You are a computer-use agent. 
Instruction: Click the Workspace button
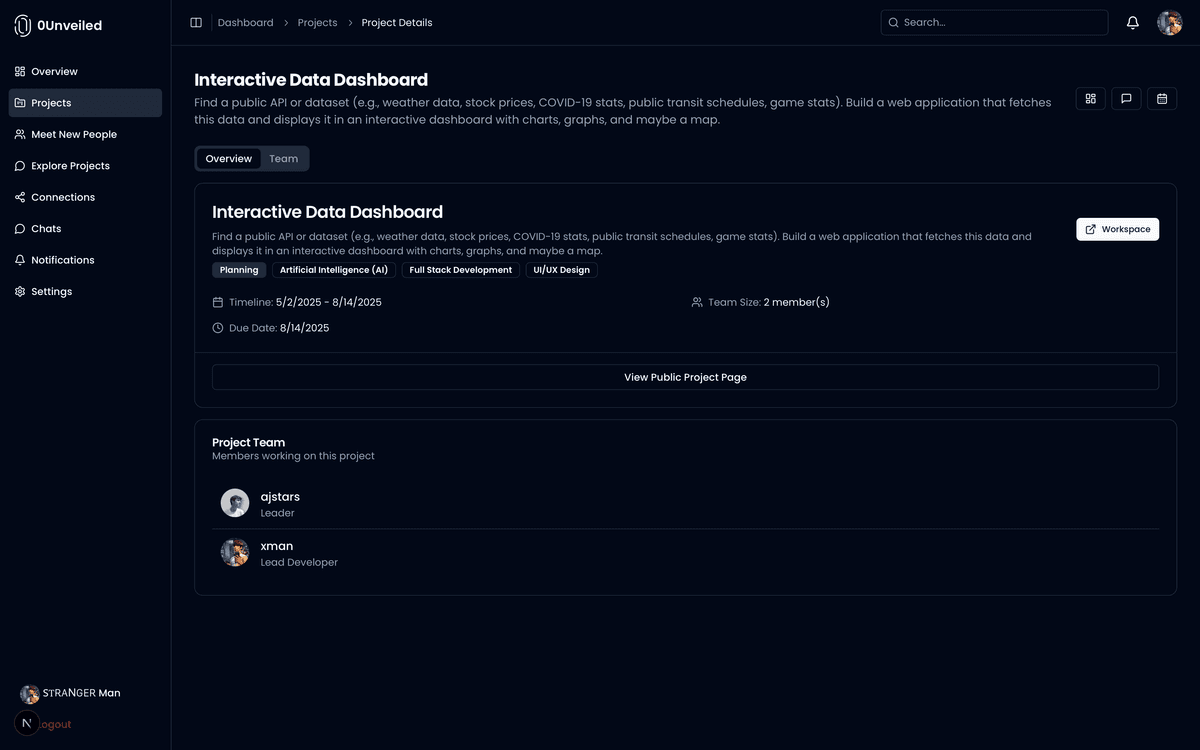point(1117,229)
